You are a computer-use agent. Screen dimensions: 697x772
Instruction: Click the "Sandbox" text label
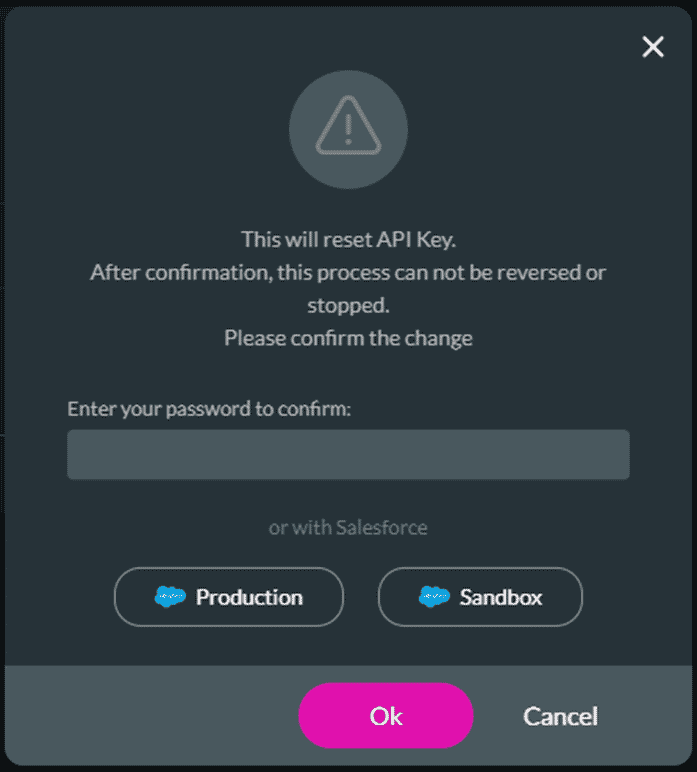tap(501, 597)
